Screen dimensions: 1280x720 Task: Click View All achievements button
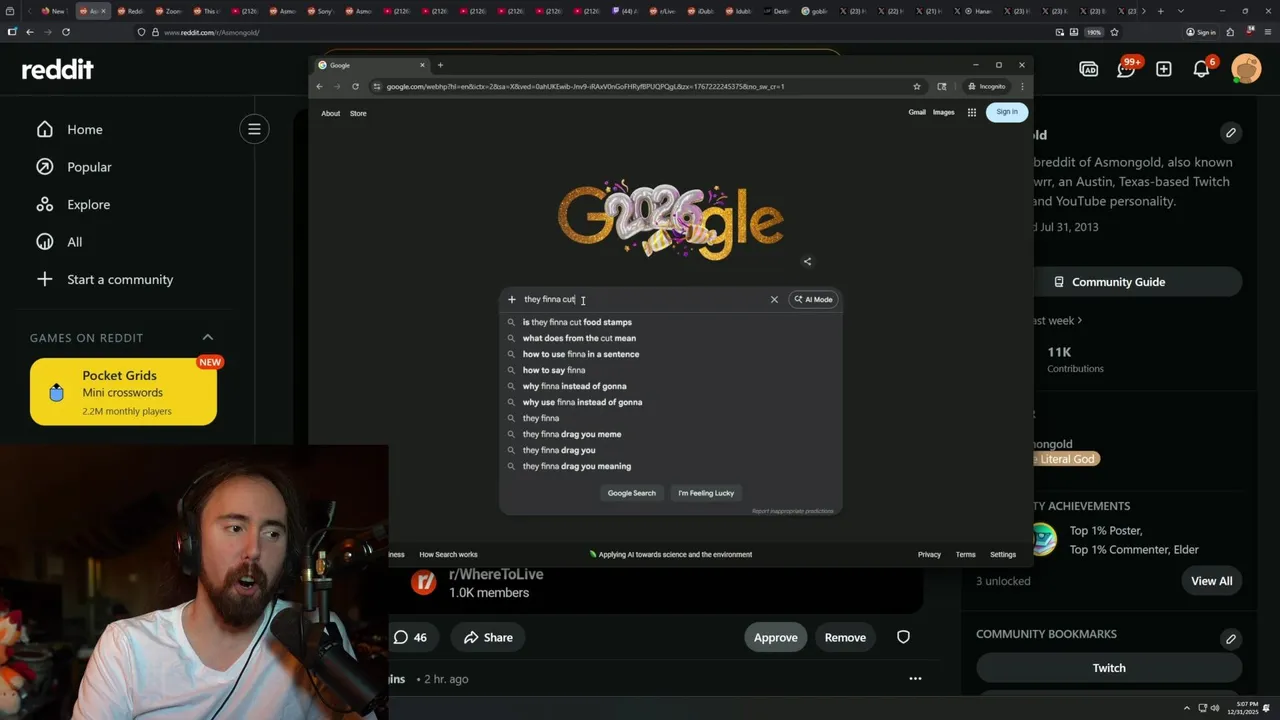1211,581
